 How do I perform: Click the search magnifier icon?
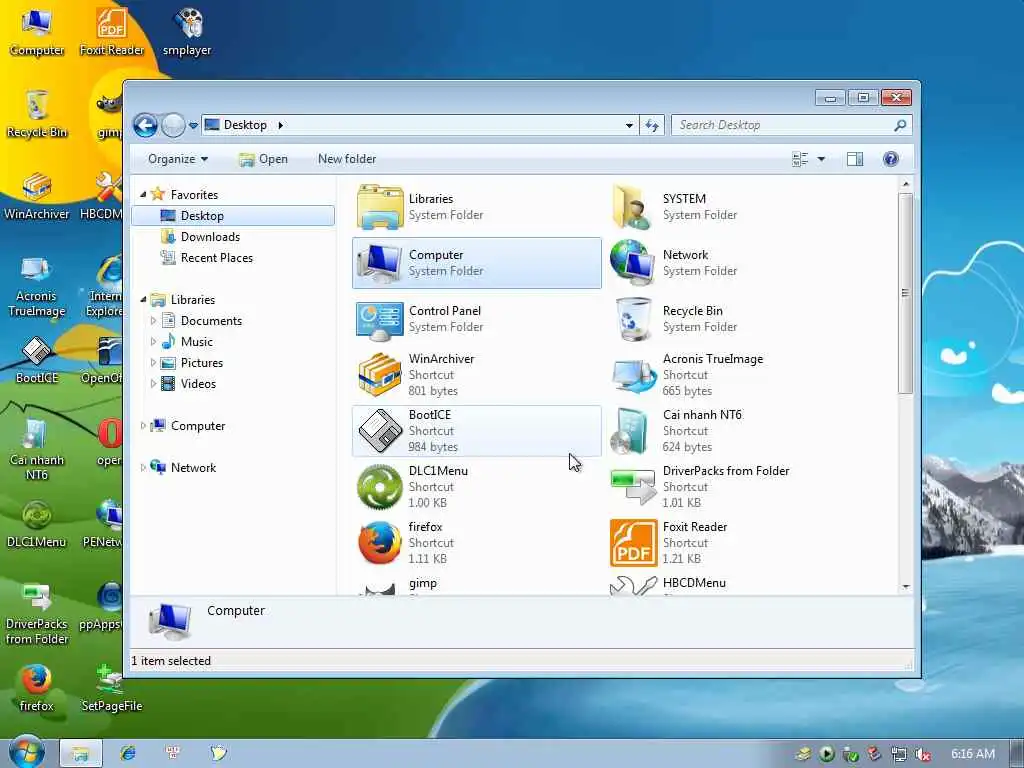pyautogui.click(x=900, y=125)
